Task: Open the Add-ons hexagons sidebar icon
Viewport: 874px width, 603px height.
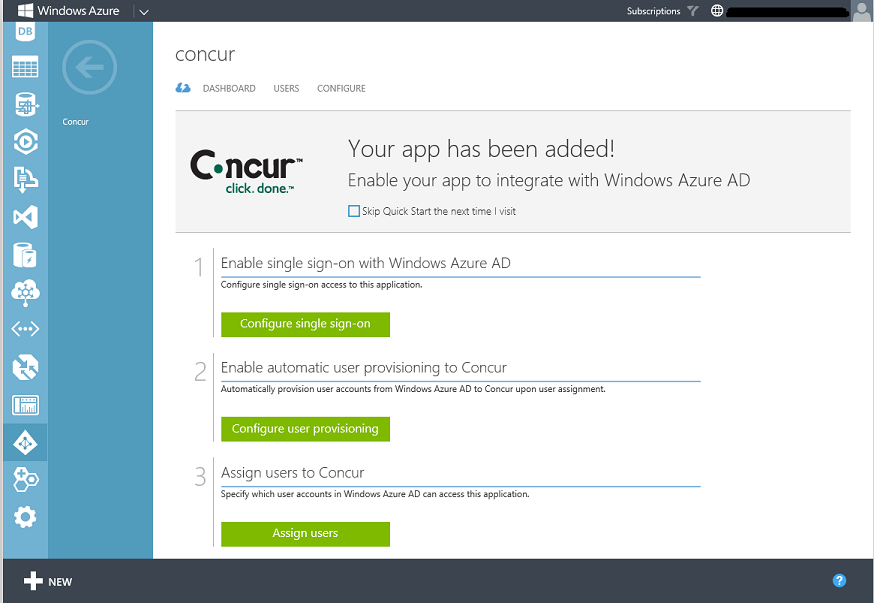Action: [25, 479]
